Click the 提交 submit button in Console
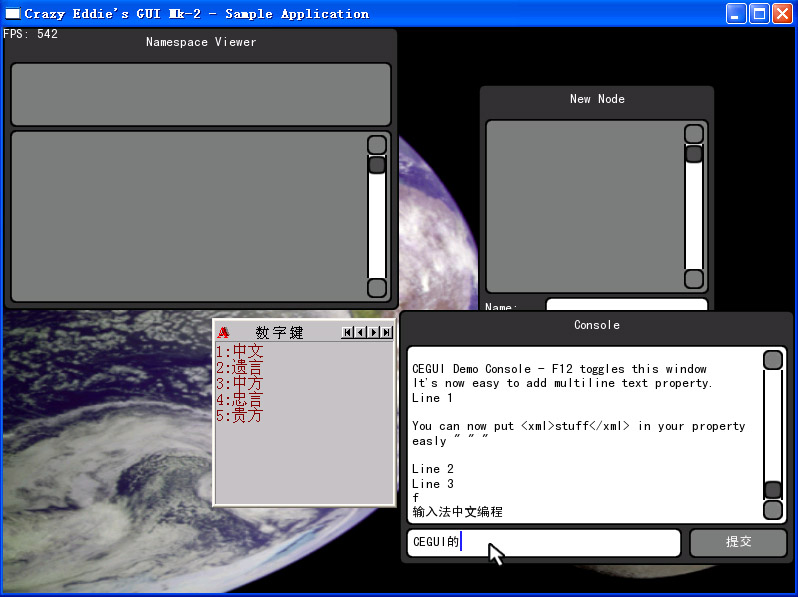Image resolution: width=798 pixels, height=597 pixels. click(x=738, y=543)
